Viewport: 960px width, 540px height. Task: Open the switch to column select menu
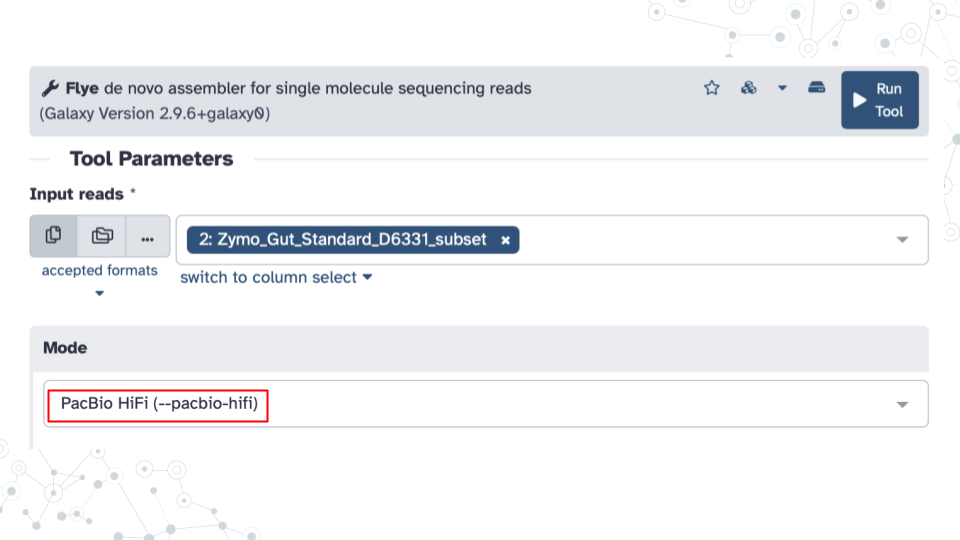276,277
